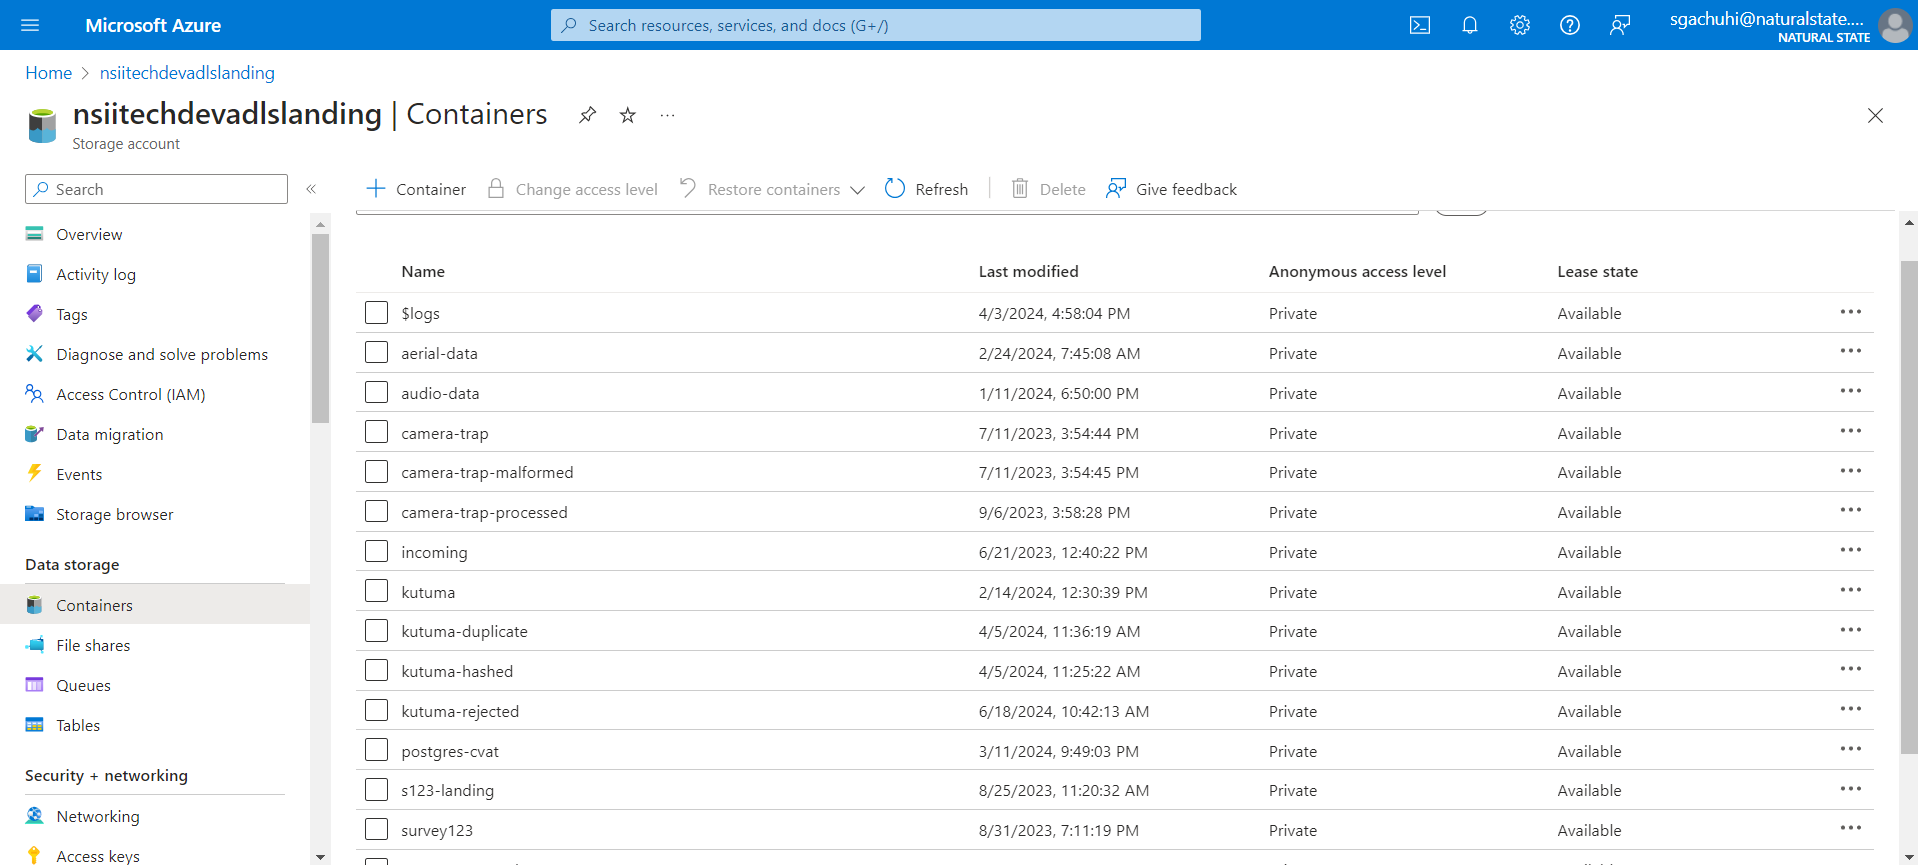
Task: Sort by the Last modified column header
Action: 1028,272
